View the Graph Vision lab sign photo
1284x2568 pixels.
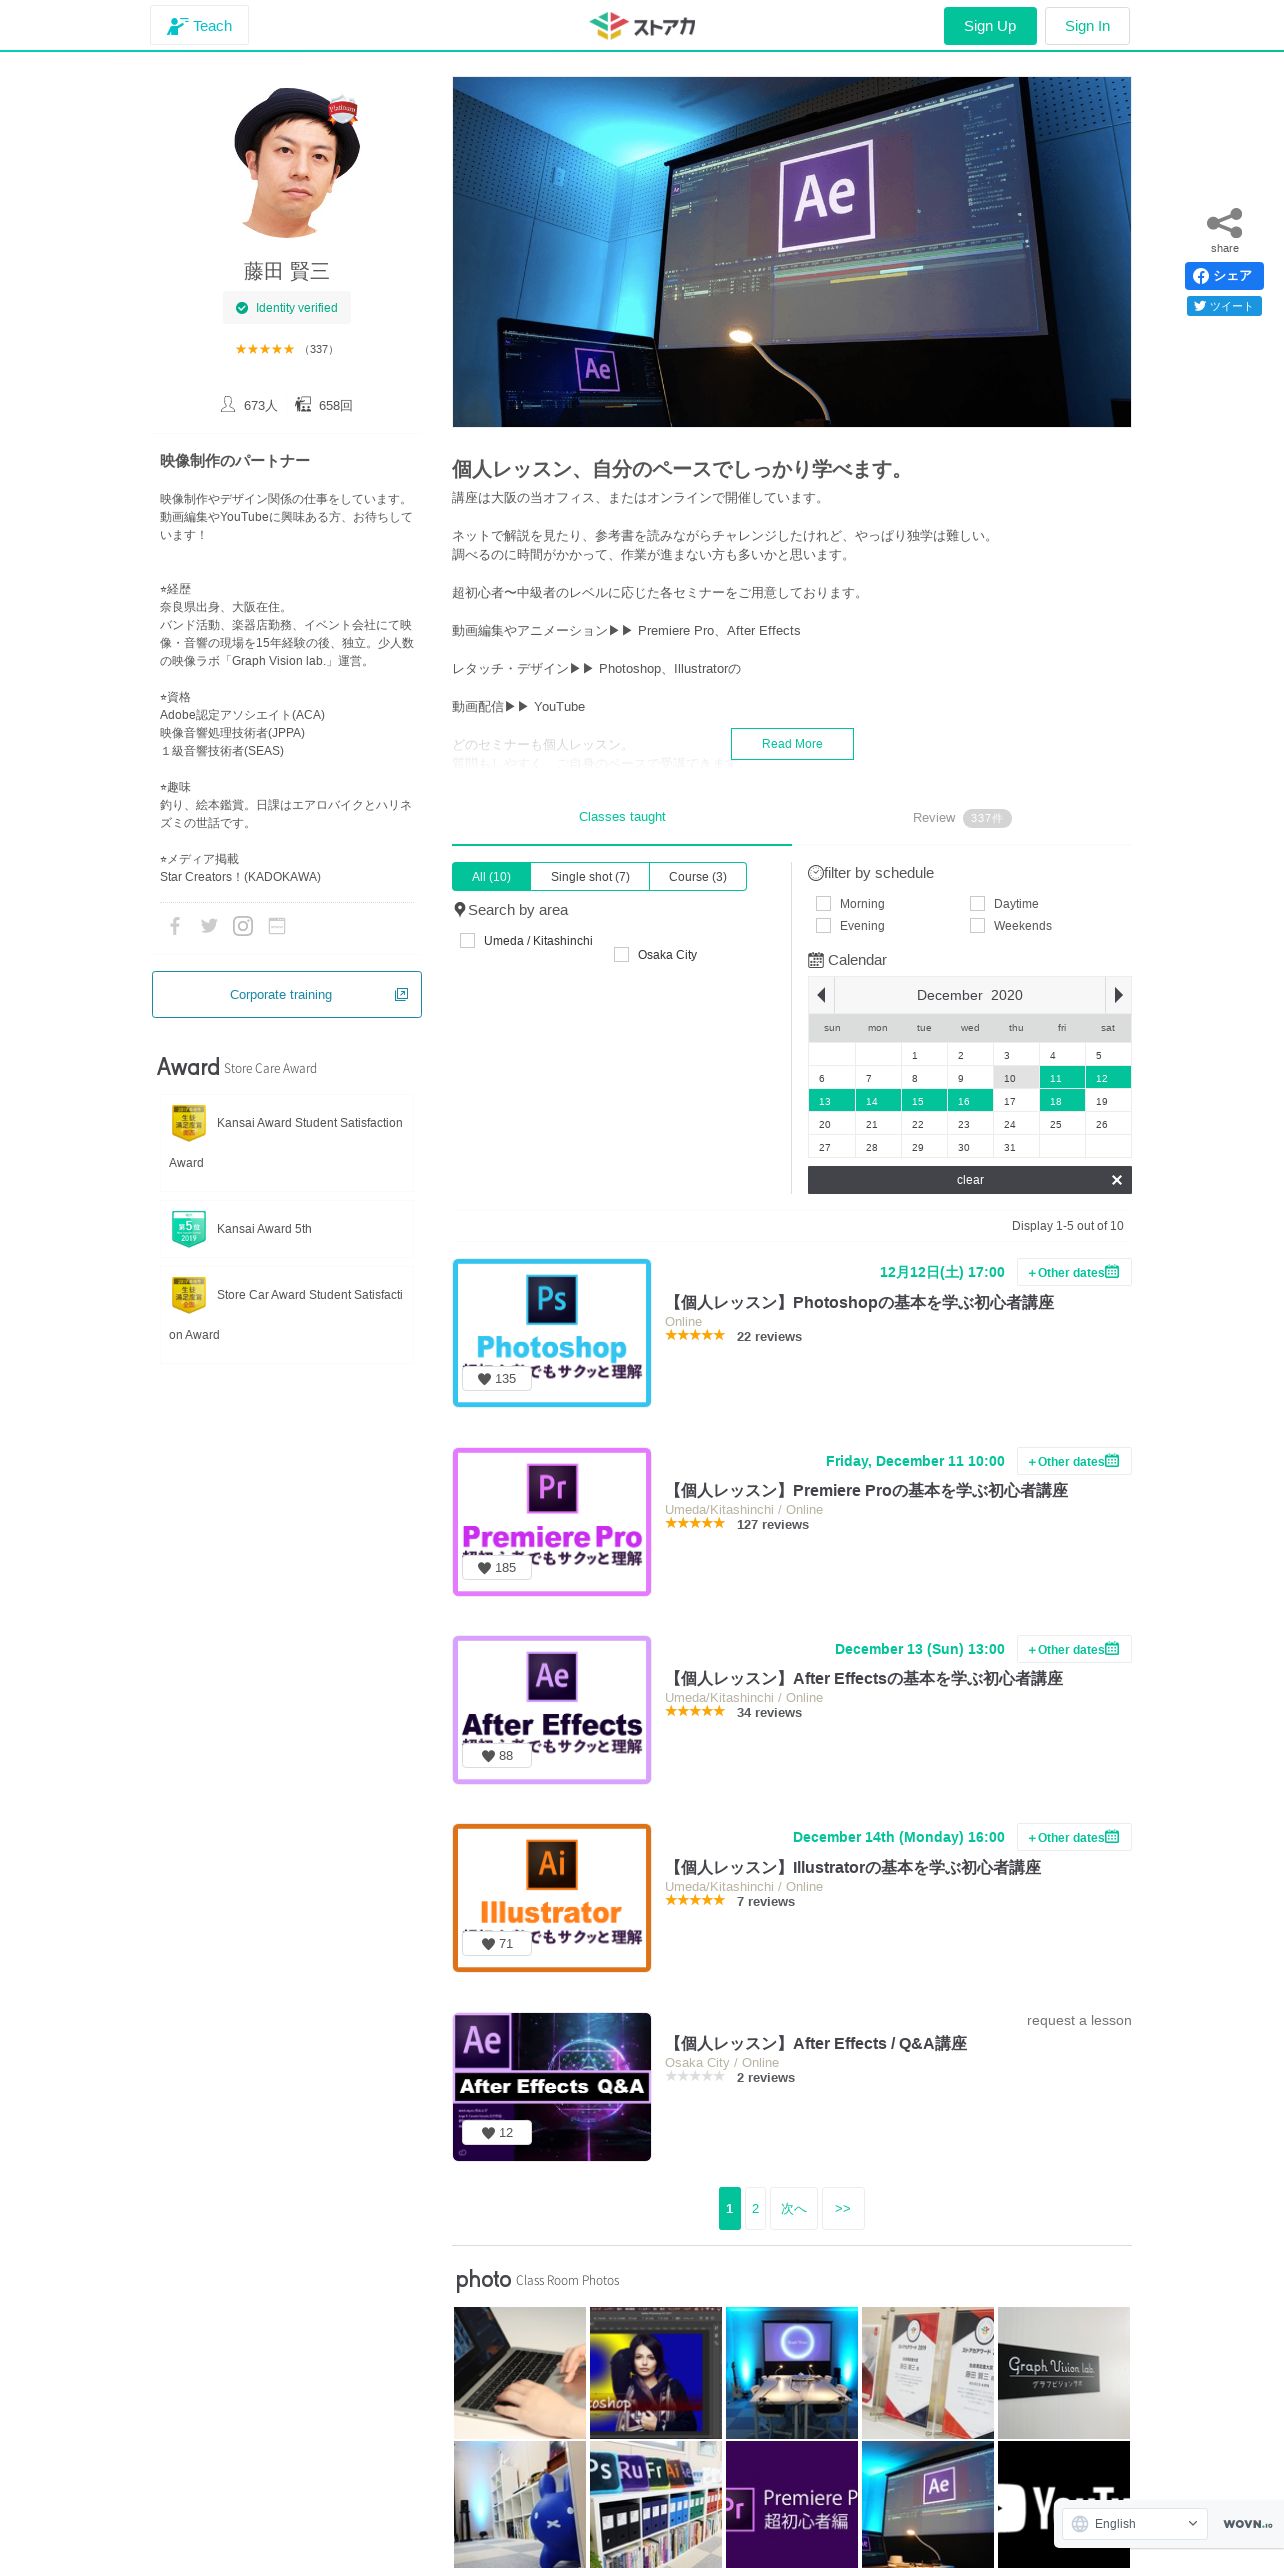pyautogui.click(x=1064, y=2373)
